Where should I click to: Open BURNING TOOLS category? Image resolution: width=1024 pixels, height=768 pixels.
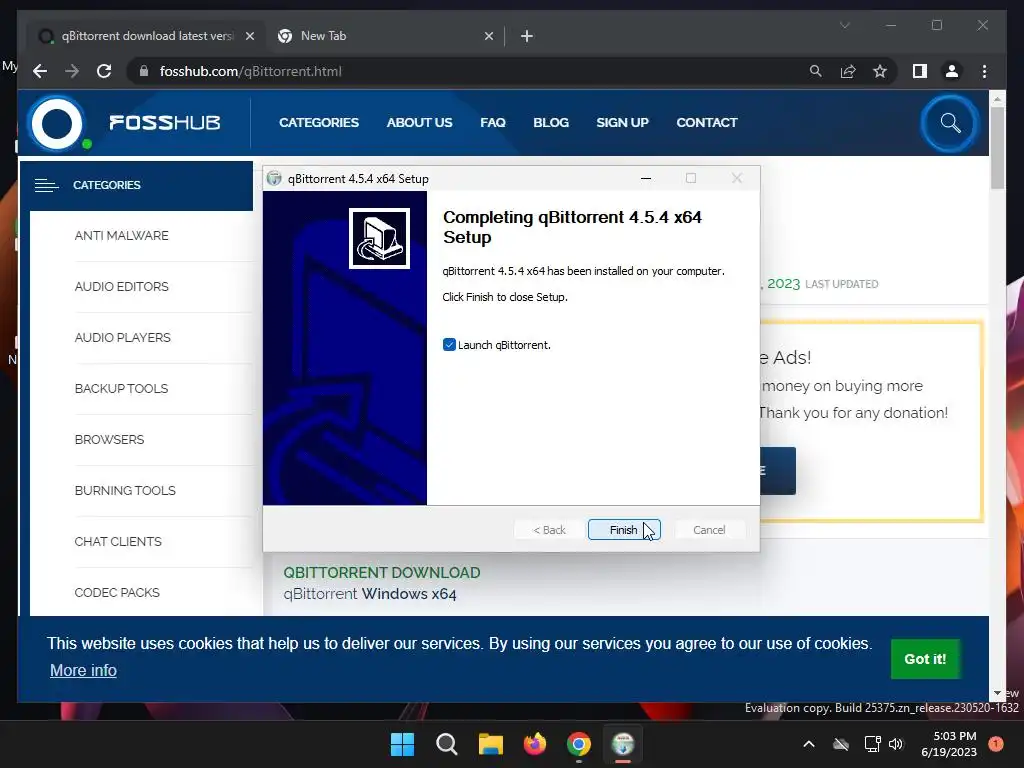(125, 490)
